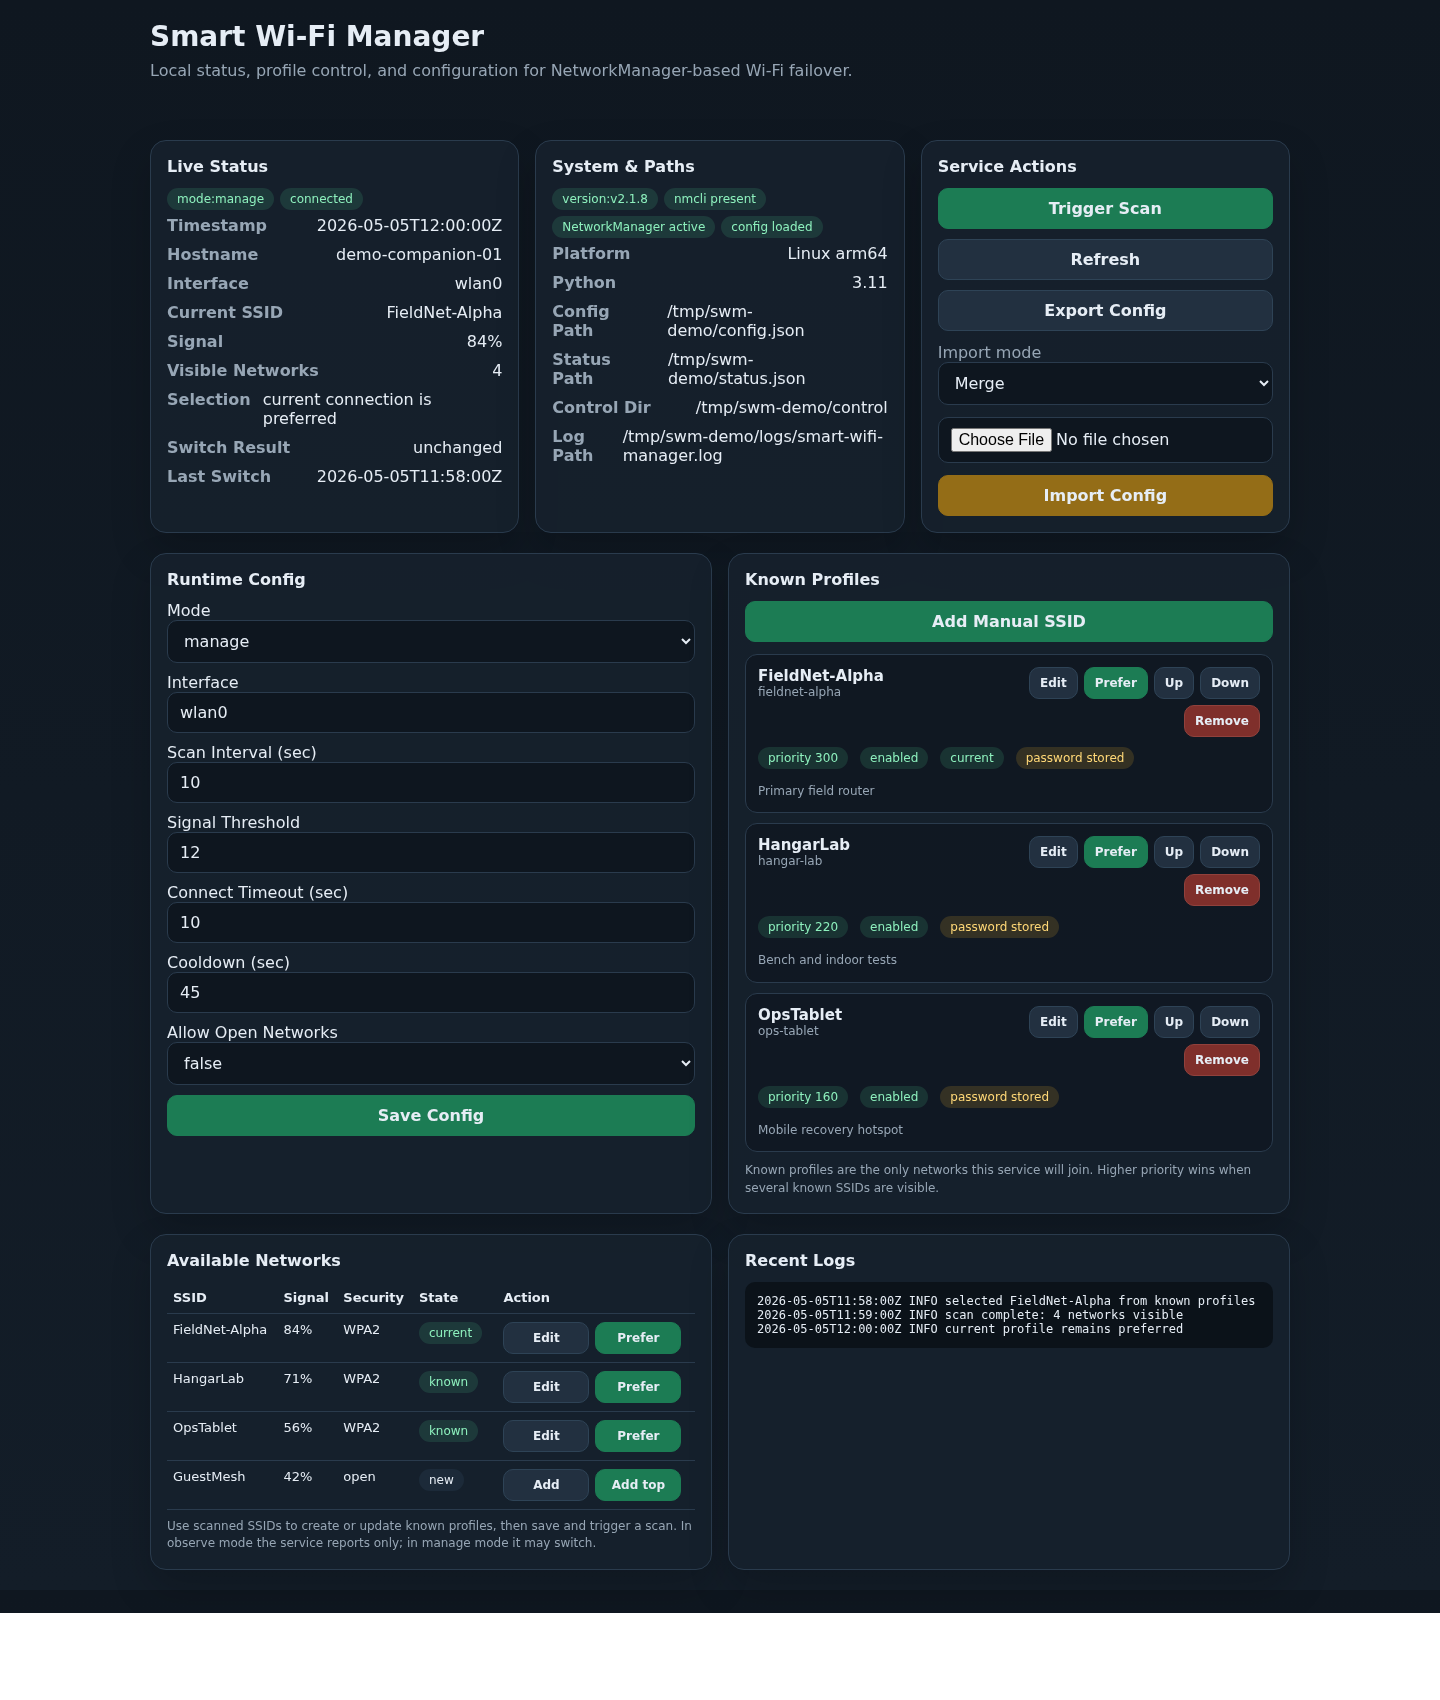Click the Import Config button
The width and height of the screenshot is (1440, 1700).
pyautogui.click(x=1105, y=495)
